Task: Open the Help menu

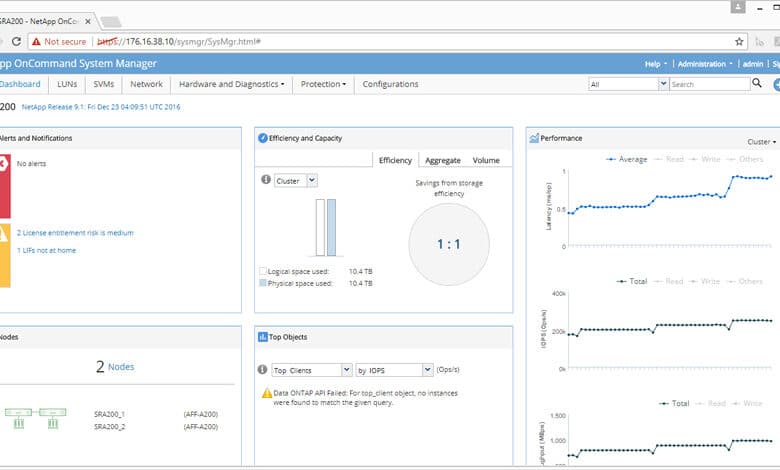Action: 656,64
